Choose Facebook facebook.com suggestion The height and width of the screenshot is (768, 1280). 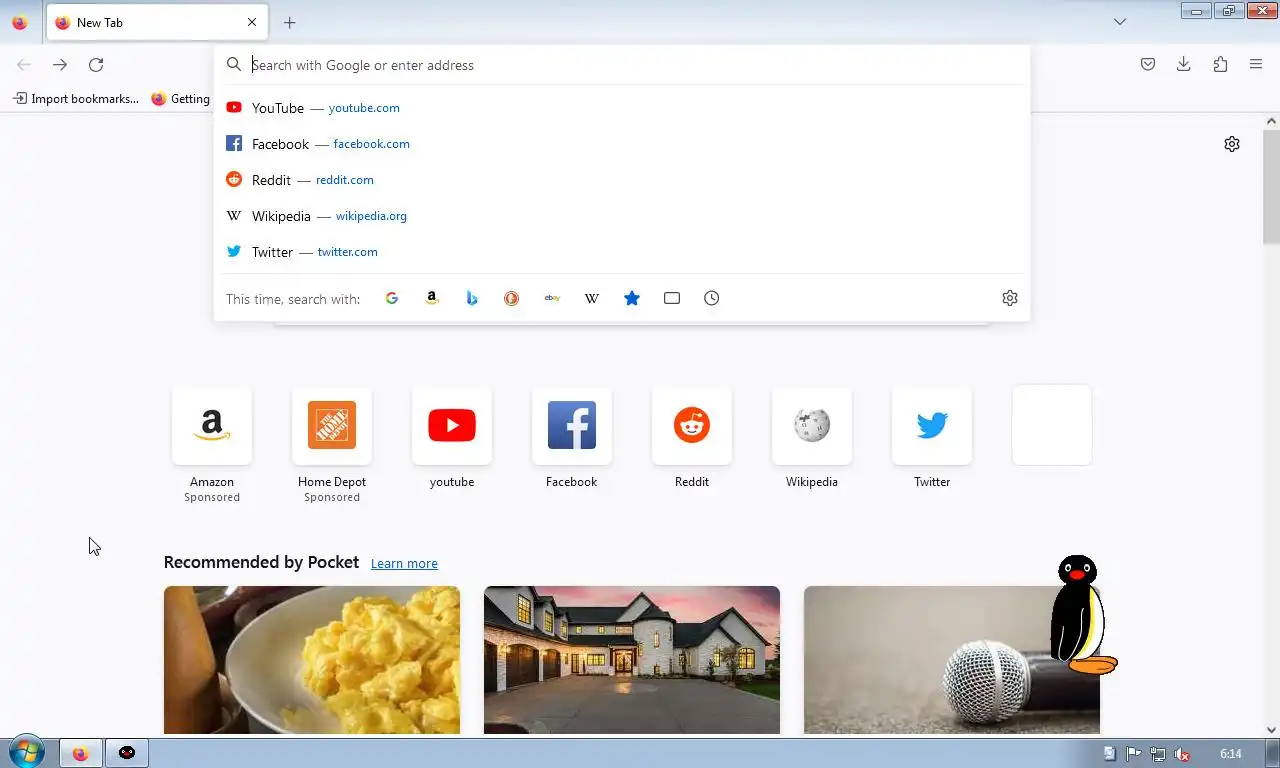point(622,144)
